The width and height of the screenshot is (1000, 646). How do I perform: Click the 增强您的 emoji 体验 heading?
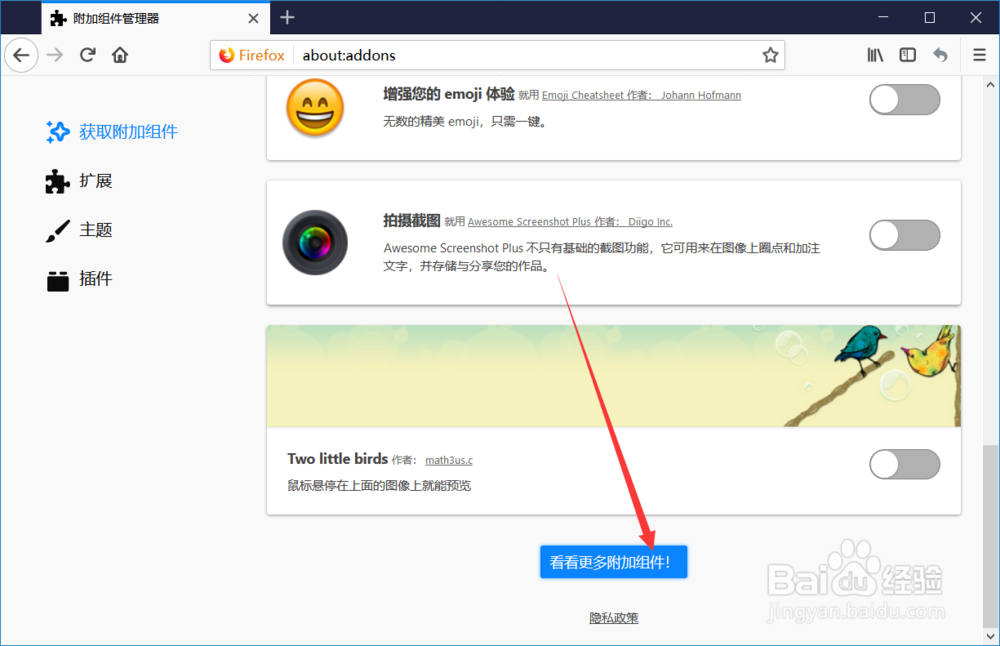[448, 94]
